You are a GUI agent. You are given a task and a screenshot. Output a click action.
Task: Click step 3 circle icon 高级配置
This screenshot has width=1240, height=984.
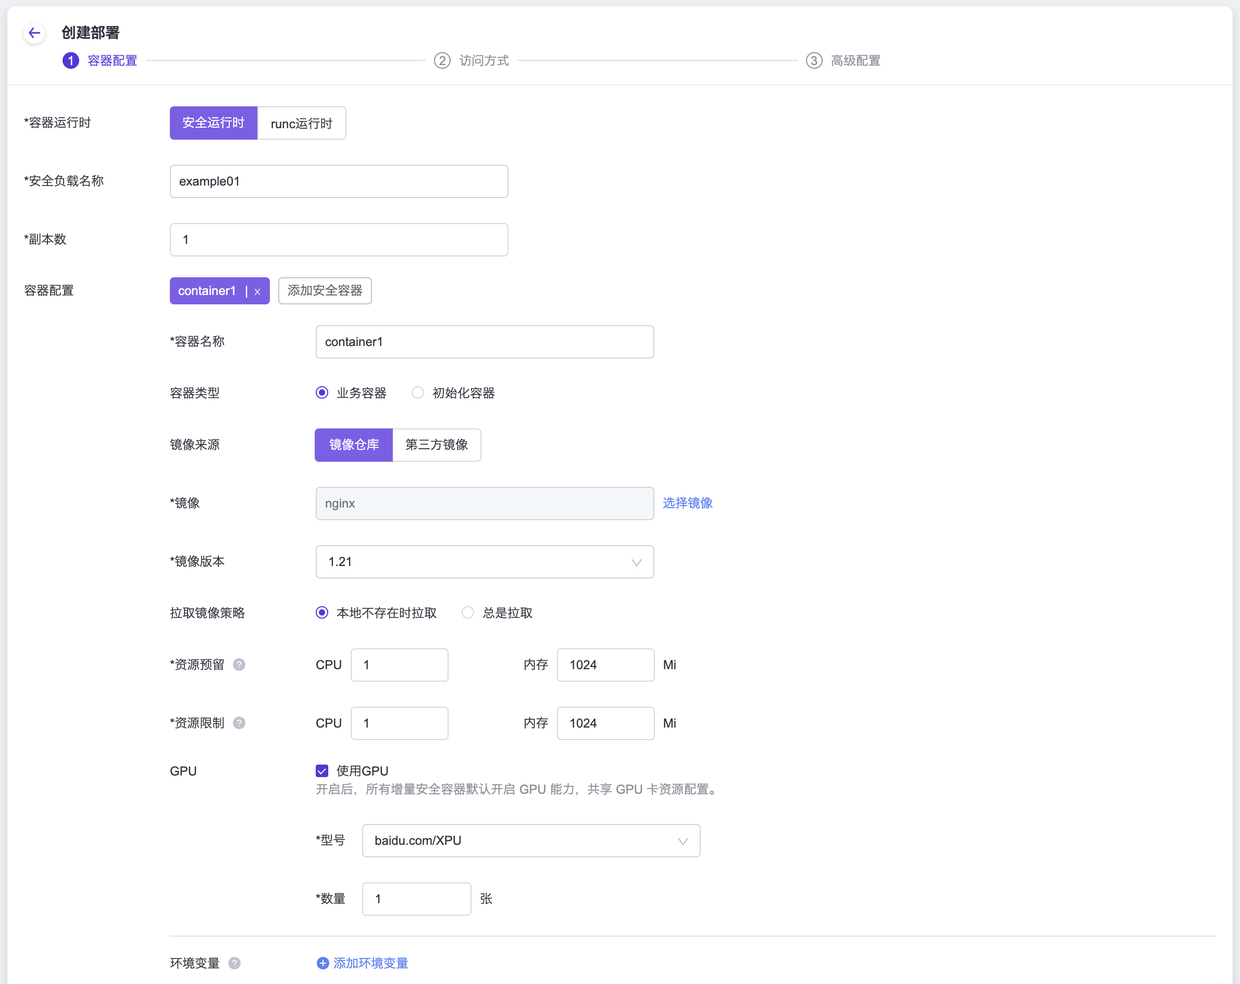coord(814,61)
